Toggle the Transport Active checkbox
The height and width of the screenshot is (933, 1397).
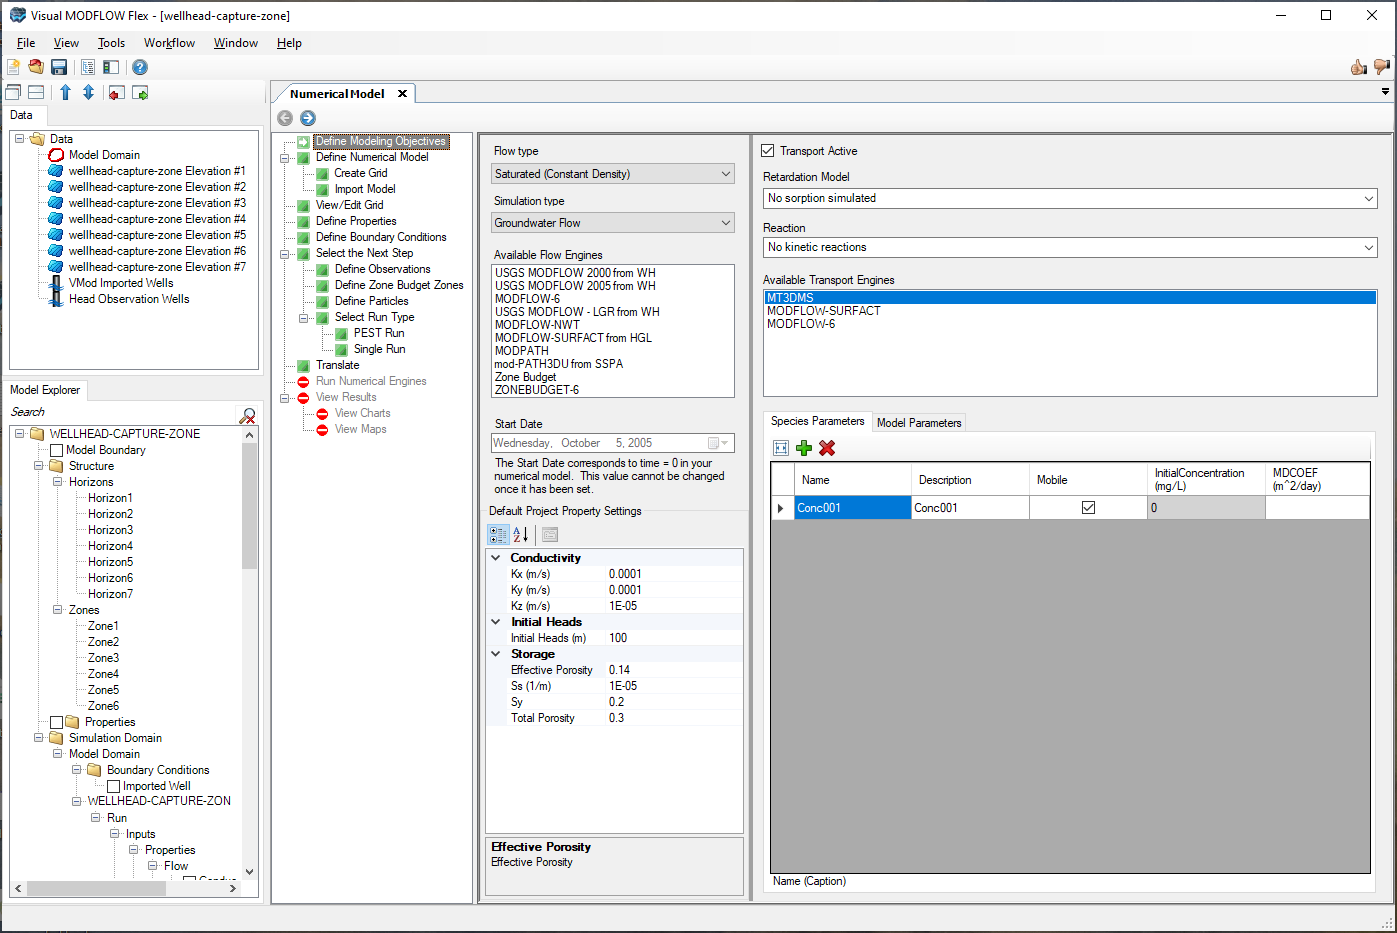point(768,150)
